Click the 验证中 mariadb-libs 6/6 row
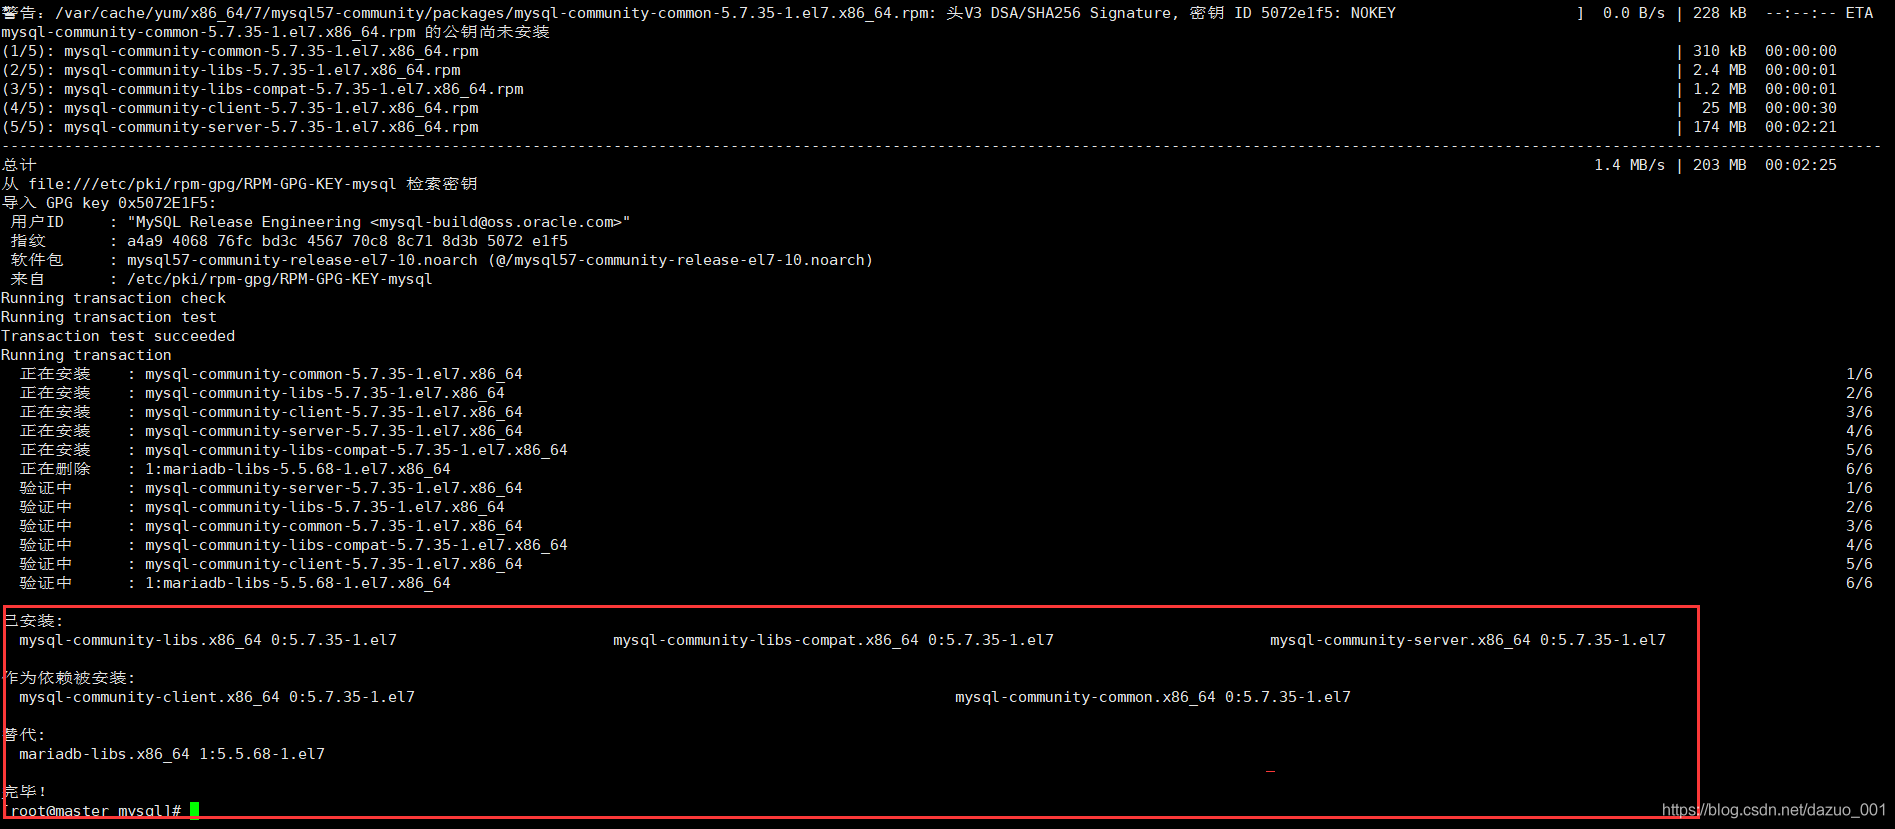This screenshot has width=1895, height=829. point(946,583)
